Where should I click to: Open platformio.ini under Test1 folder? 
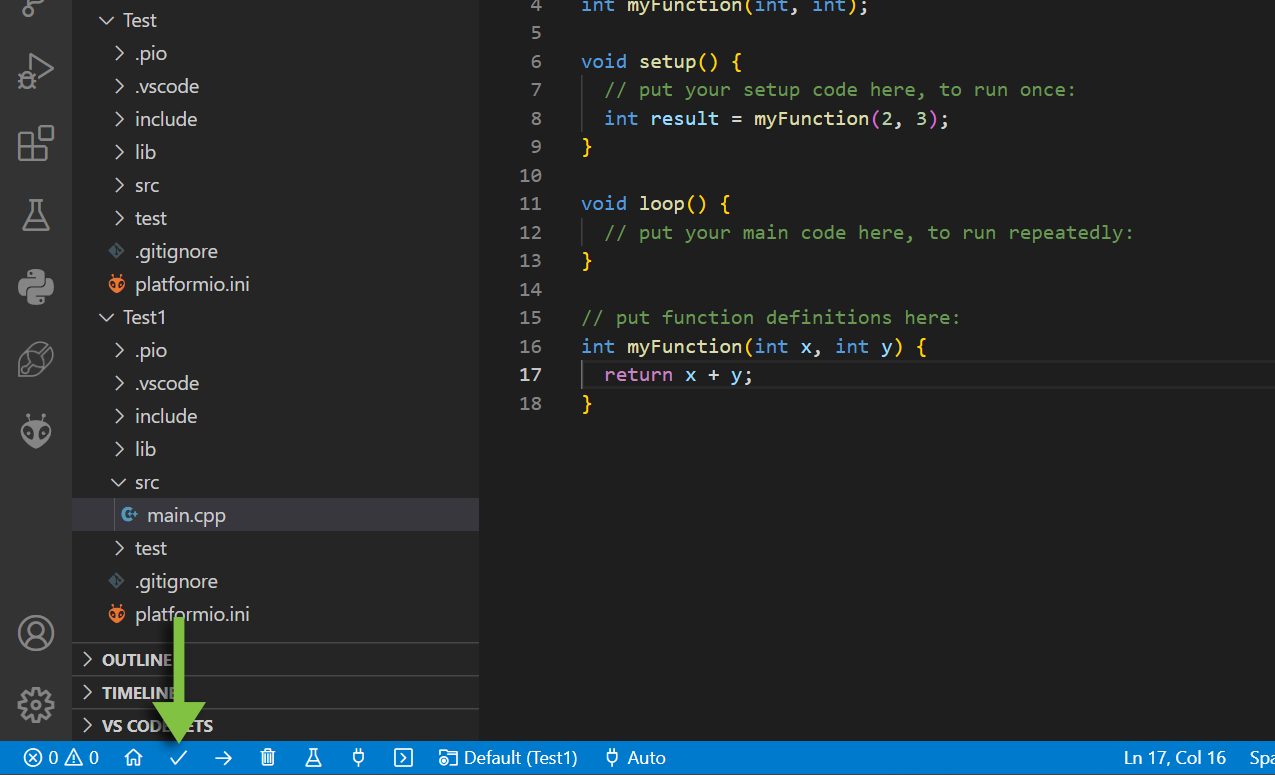click(275, 614)
